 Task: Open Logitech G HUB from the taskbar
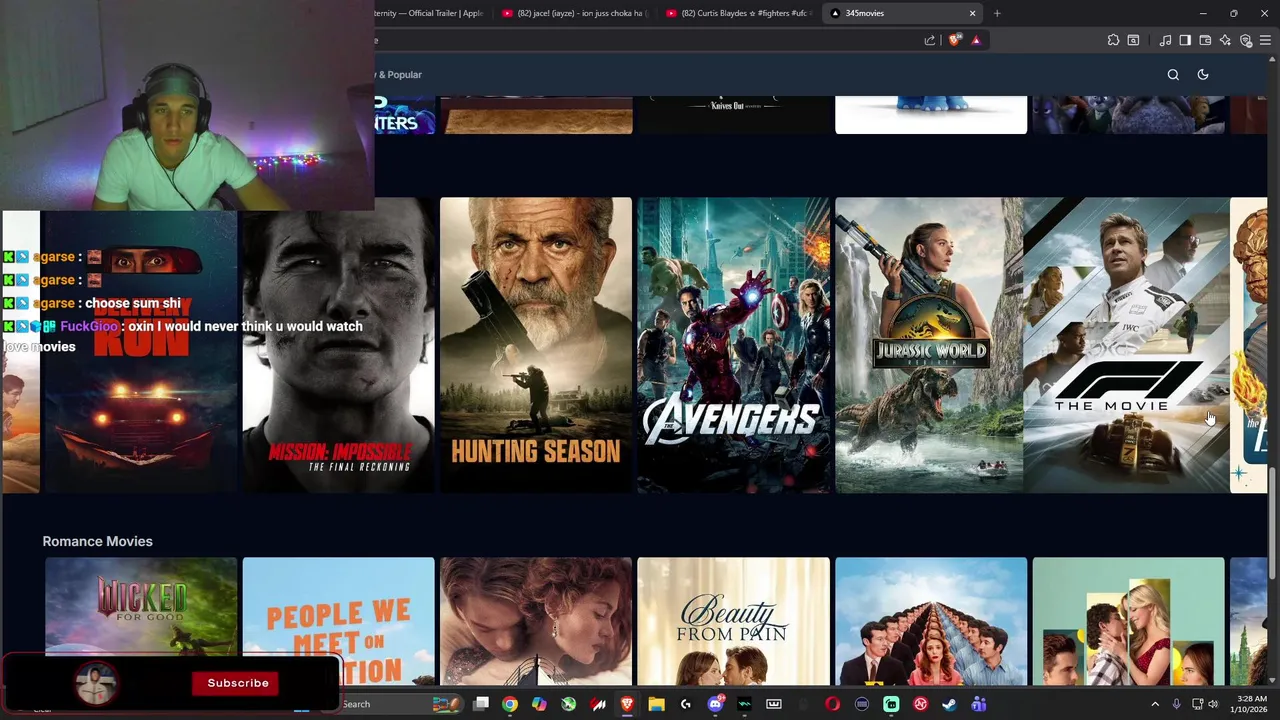click(686, 704)
